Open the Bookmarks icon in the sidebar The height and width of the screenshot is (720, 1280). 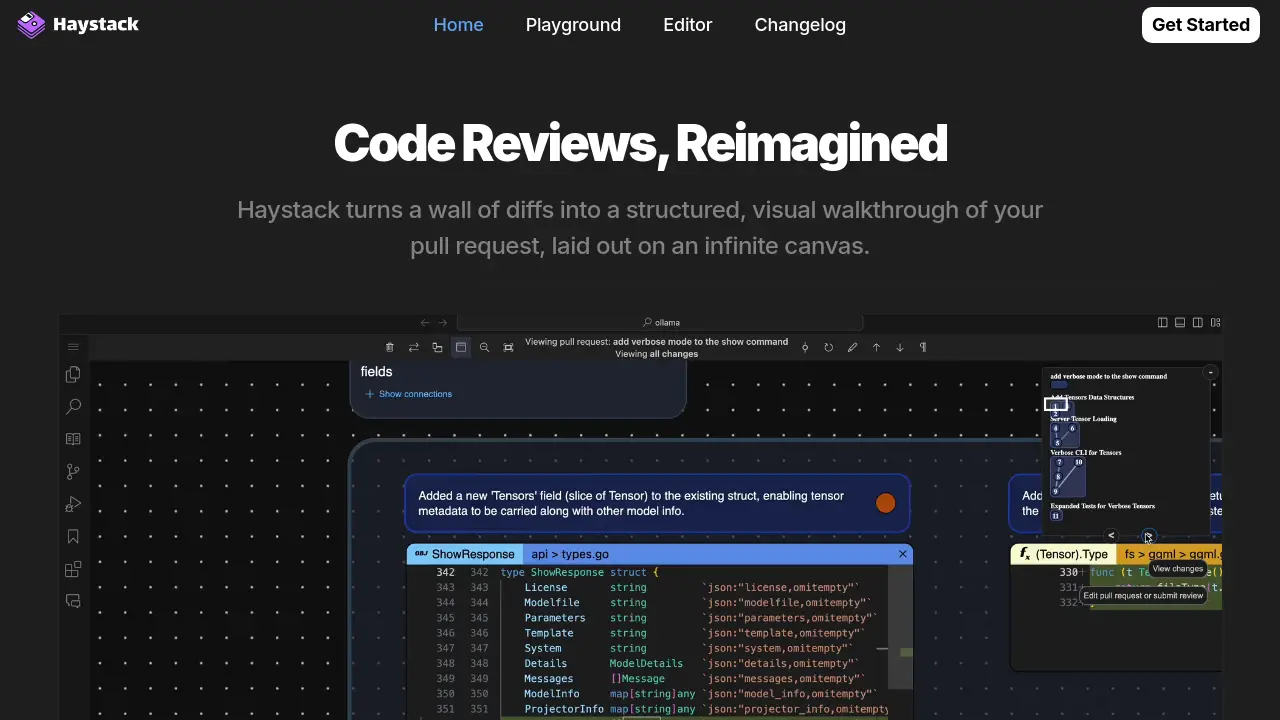(73, 537)
